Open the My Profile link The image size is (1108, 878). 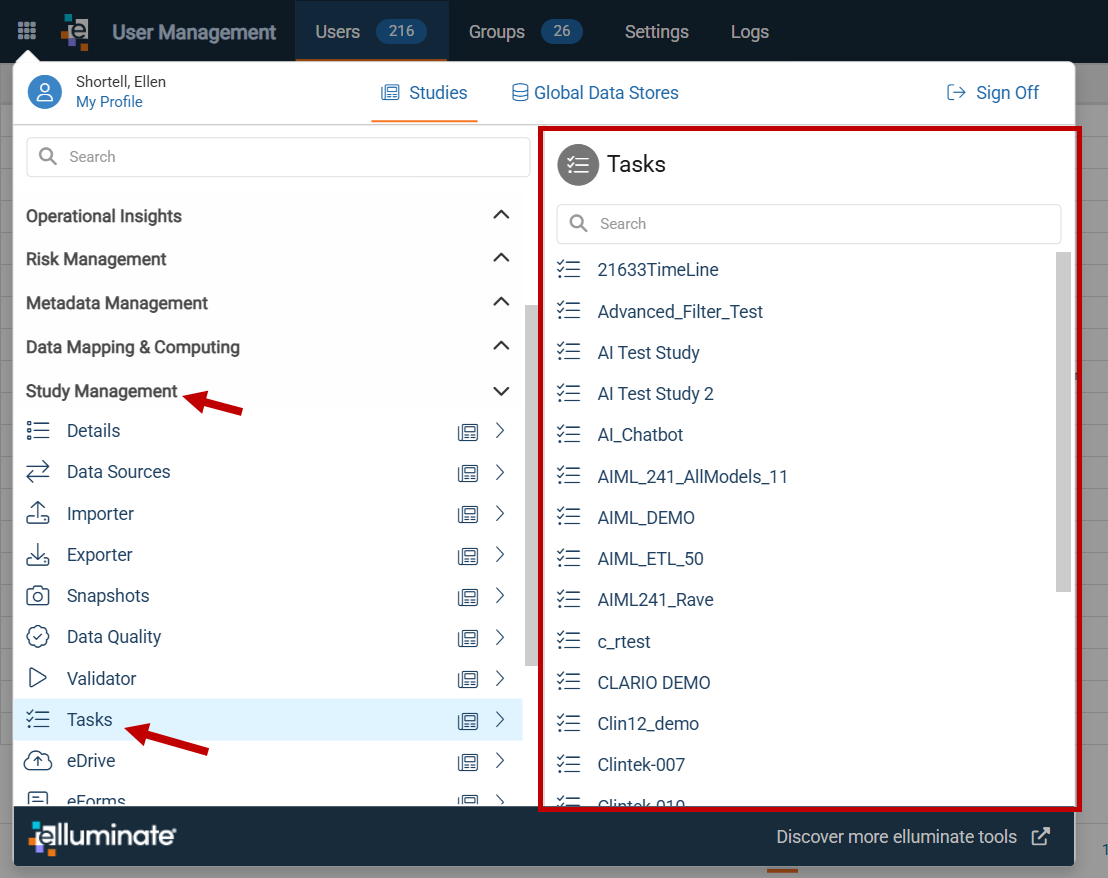(x=109, y=102)
